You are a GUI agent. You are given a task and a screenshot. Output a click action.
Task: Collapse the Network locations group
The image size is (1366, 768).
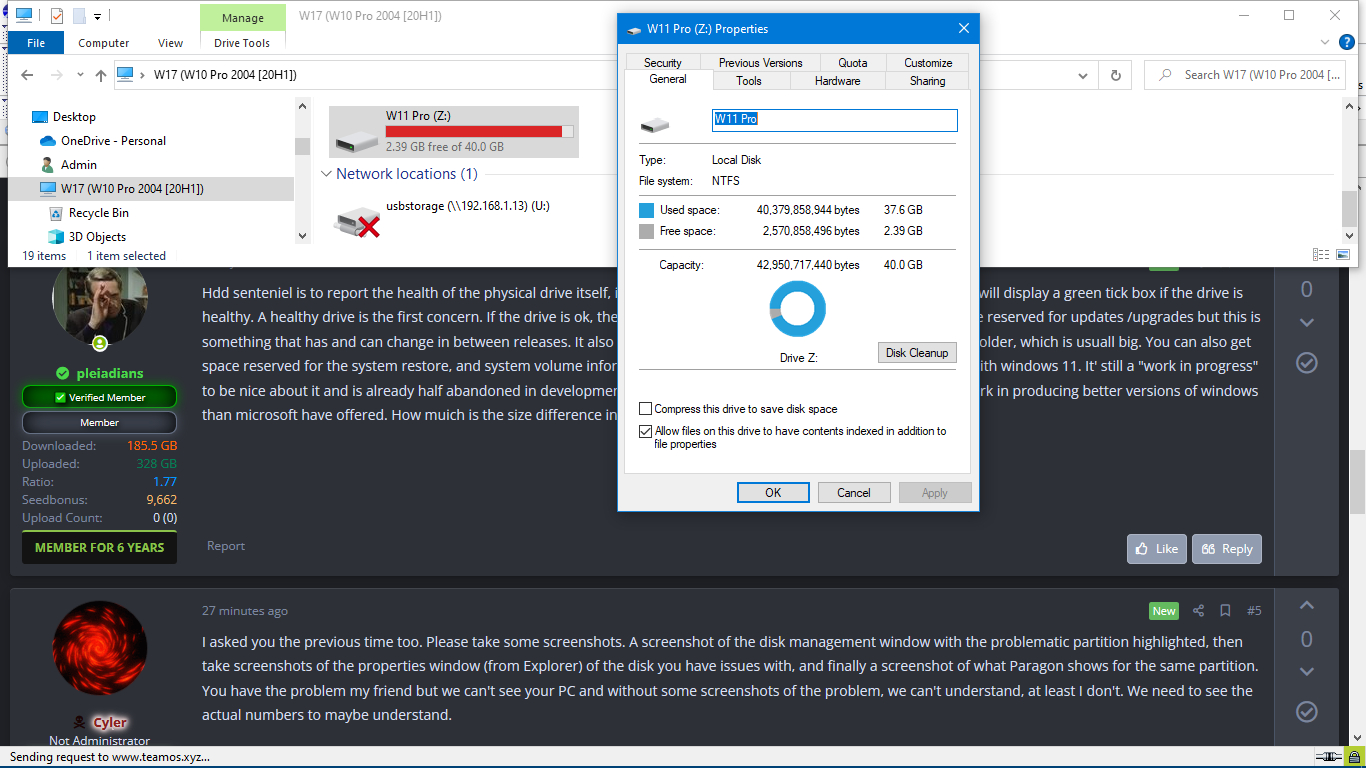pos(326,174)
